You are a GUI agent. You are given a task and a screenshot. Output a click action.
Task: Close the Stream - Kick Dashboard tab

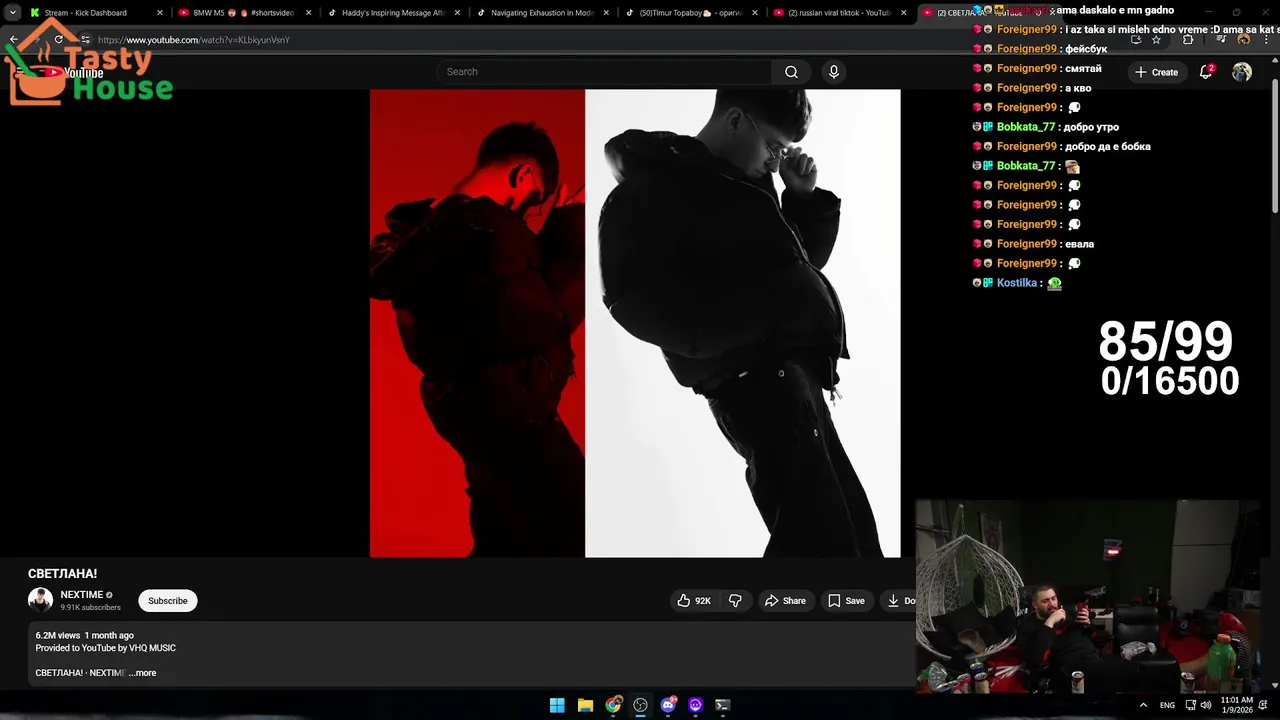tap(159, 13)
